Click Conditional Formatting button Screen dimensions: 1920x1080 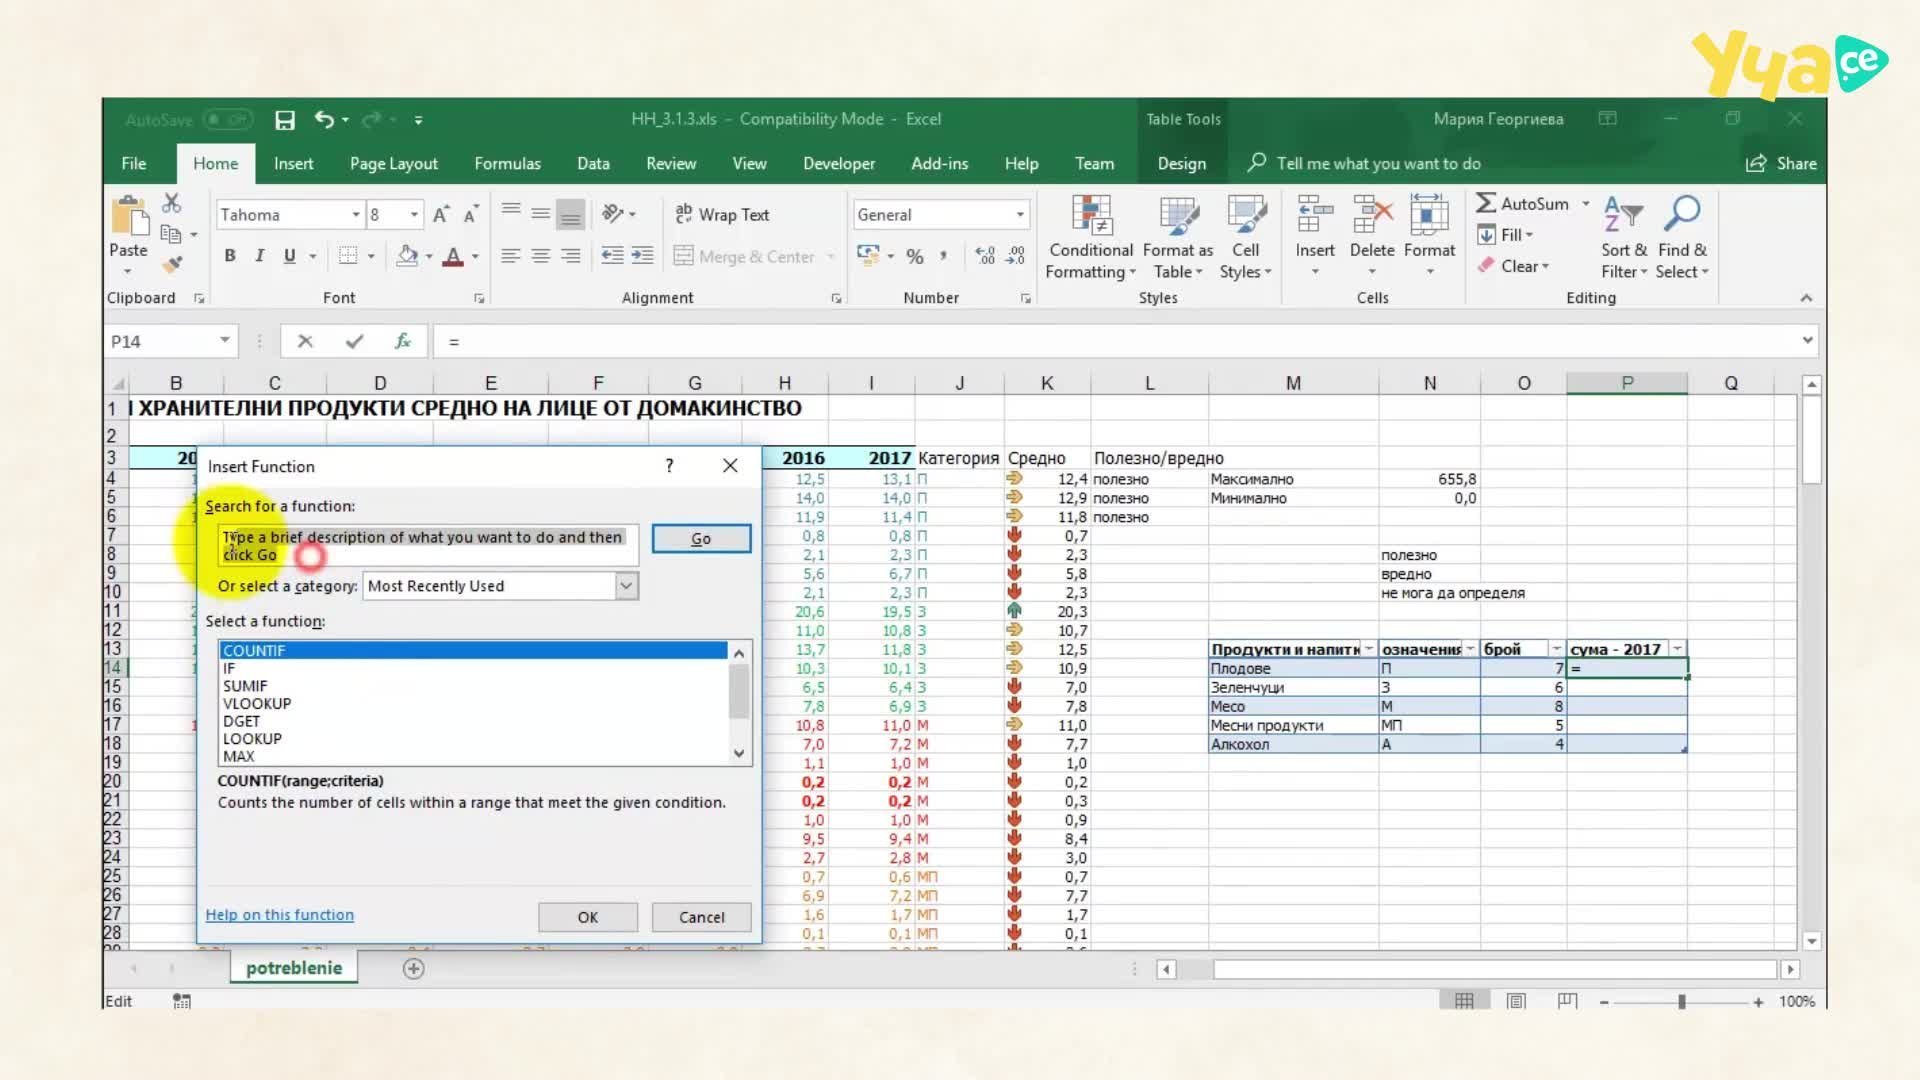coord(1090,238)
